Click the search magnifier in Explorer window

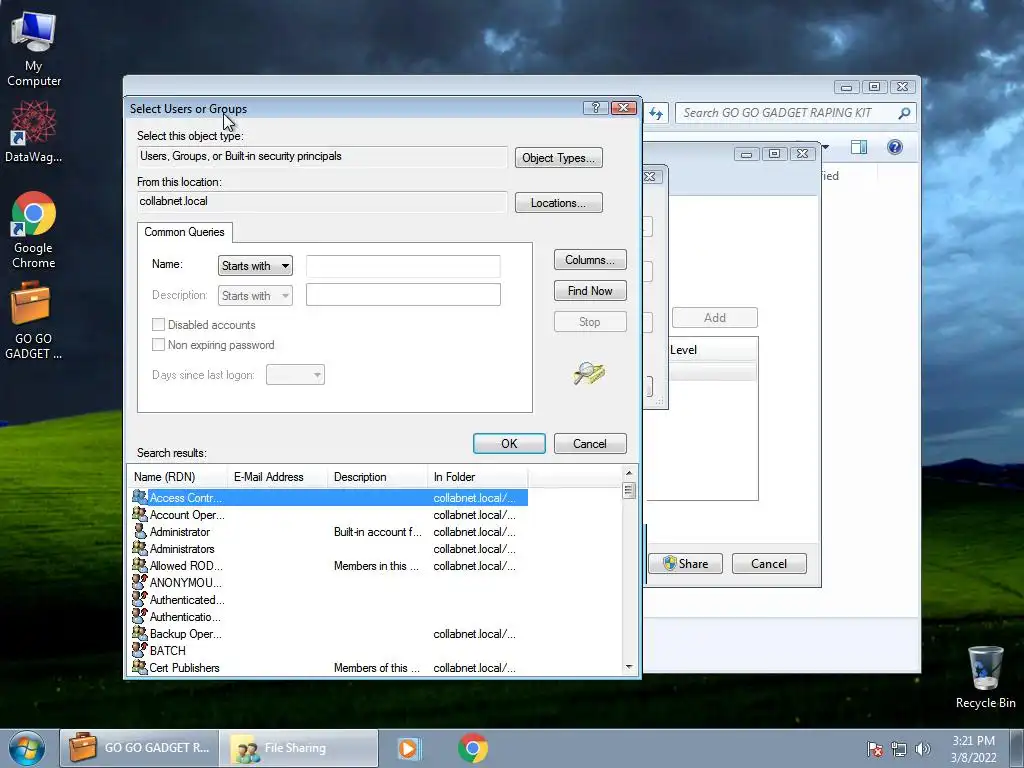click(x=904, y=113)
